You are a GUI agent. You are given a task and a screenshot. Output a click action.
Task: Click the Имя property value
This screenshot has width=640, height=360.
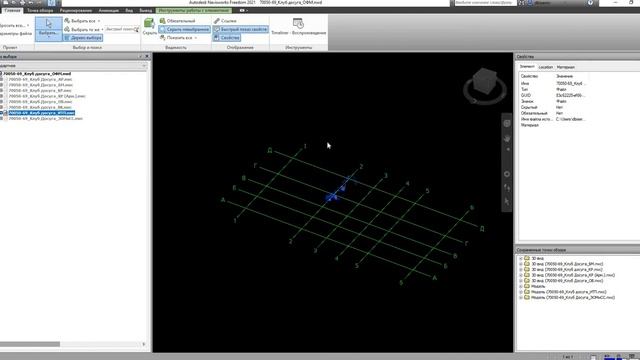[570, 83]
